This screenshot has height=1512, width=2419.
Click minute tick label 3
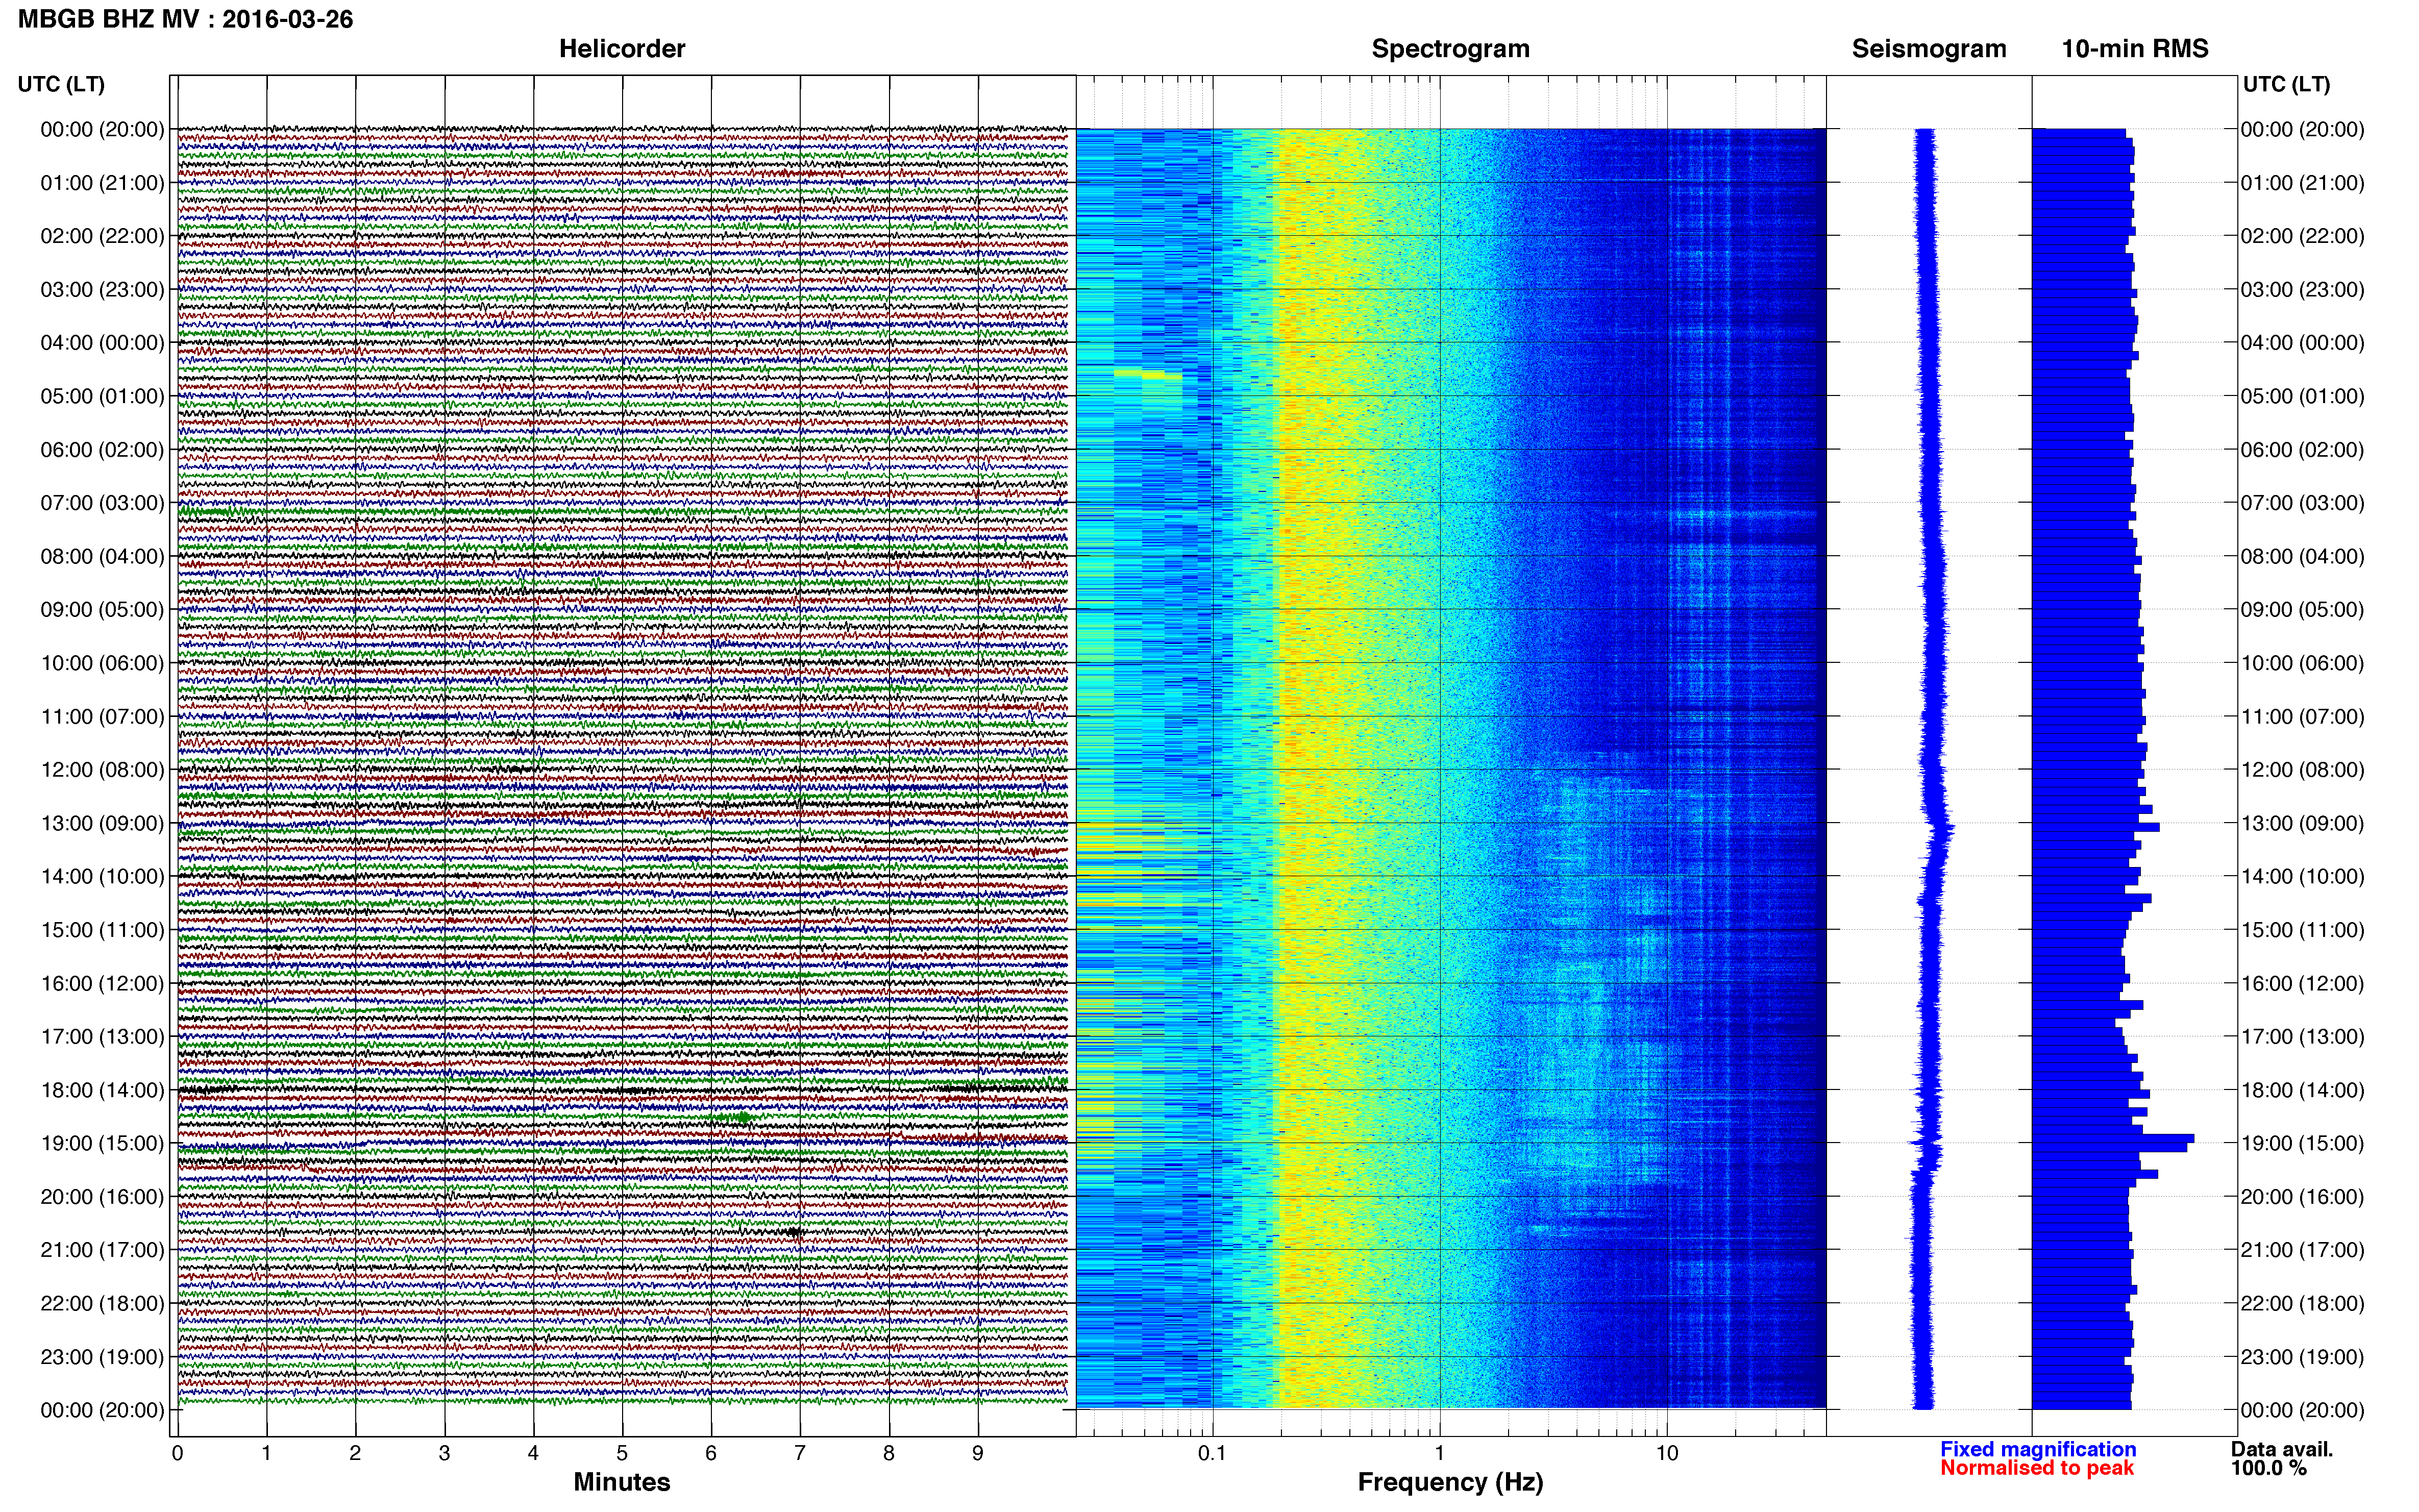point(444,1453)
